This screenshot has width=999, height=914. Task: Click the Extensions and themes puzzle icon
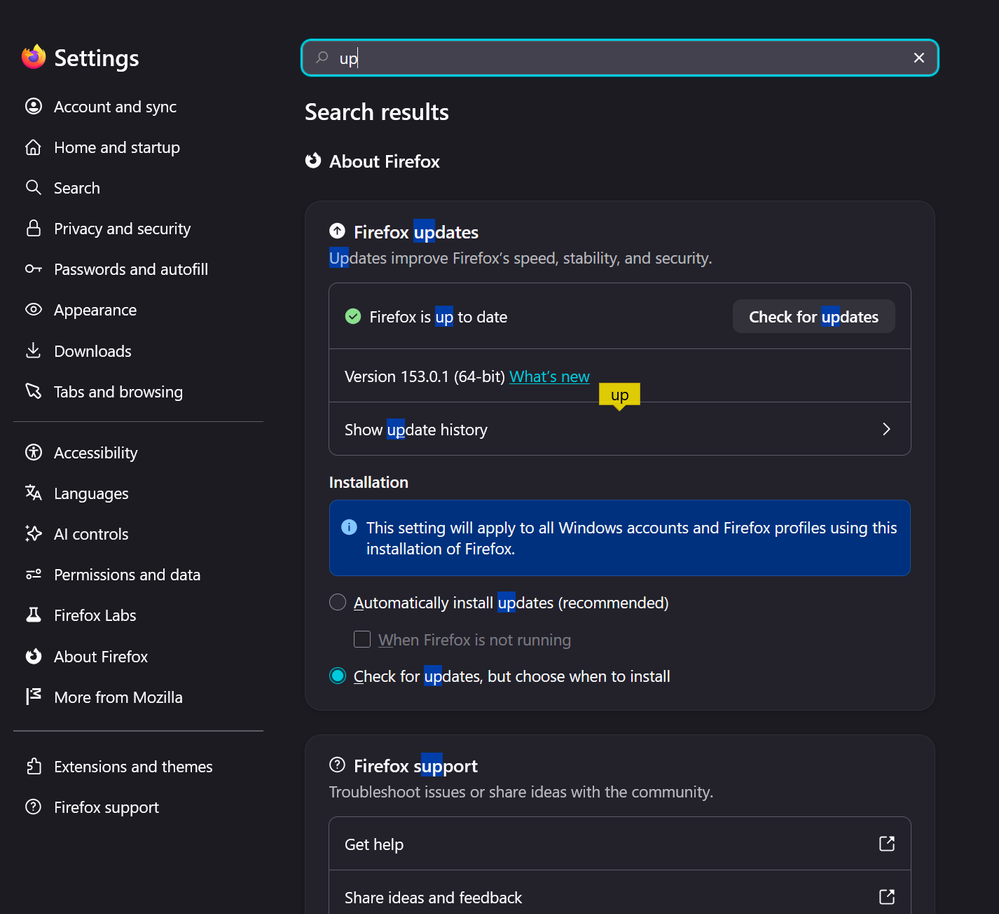pos(33,766)
